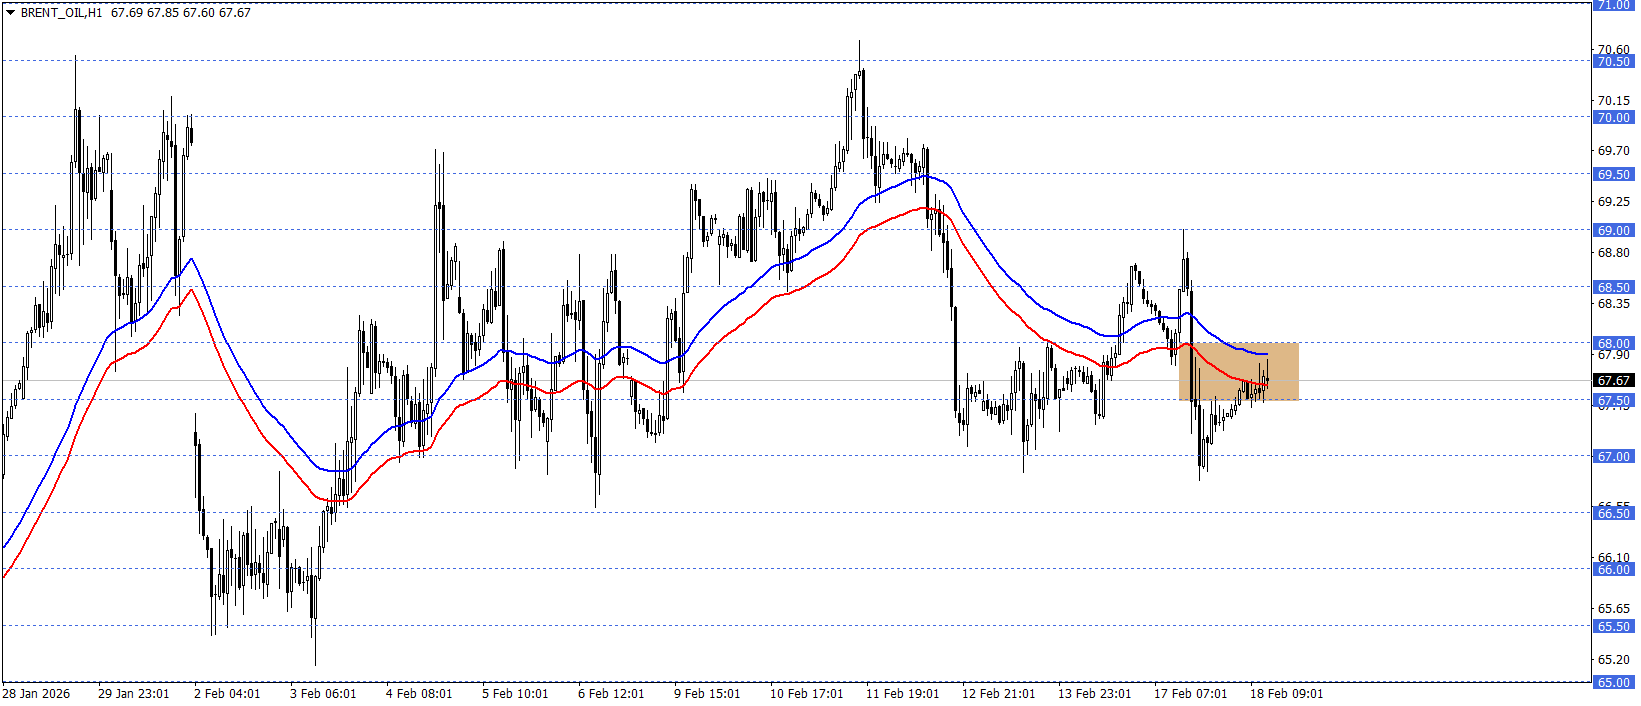Click the 70.15 price scale value
The height and width of the screenshot is (706, 1641).
click(1613, 101)
